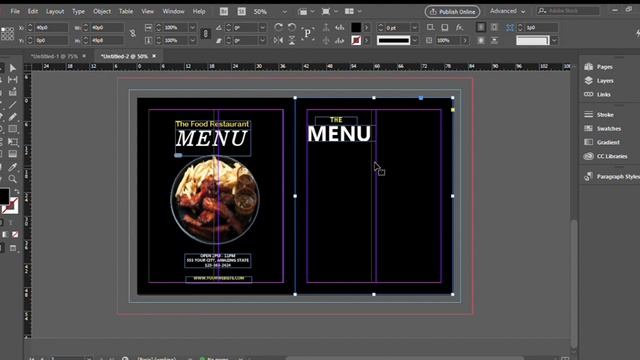Click the black fill swatch in toolbox

pyautogui.click(x=4, y=196)
